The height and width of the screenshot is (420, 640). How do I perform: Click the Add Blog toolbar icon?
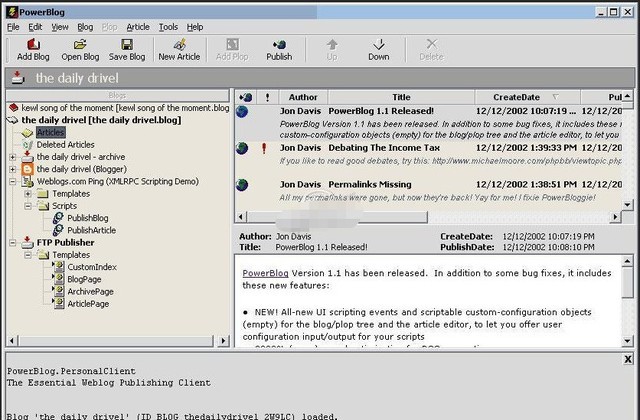click(x=33, y=49)
